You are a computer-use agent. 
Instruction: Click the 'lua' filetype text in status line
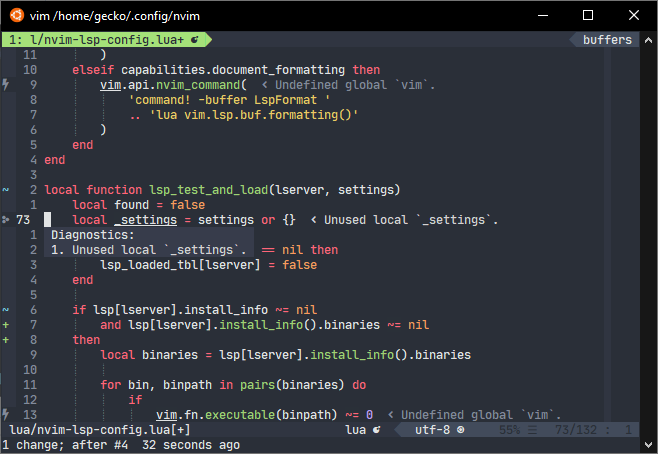[x=355, y=430]
